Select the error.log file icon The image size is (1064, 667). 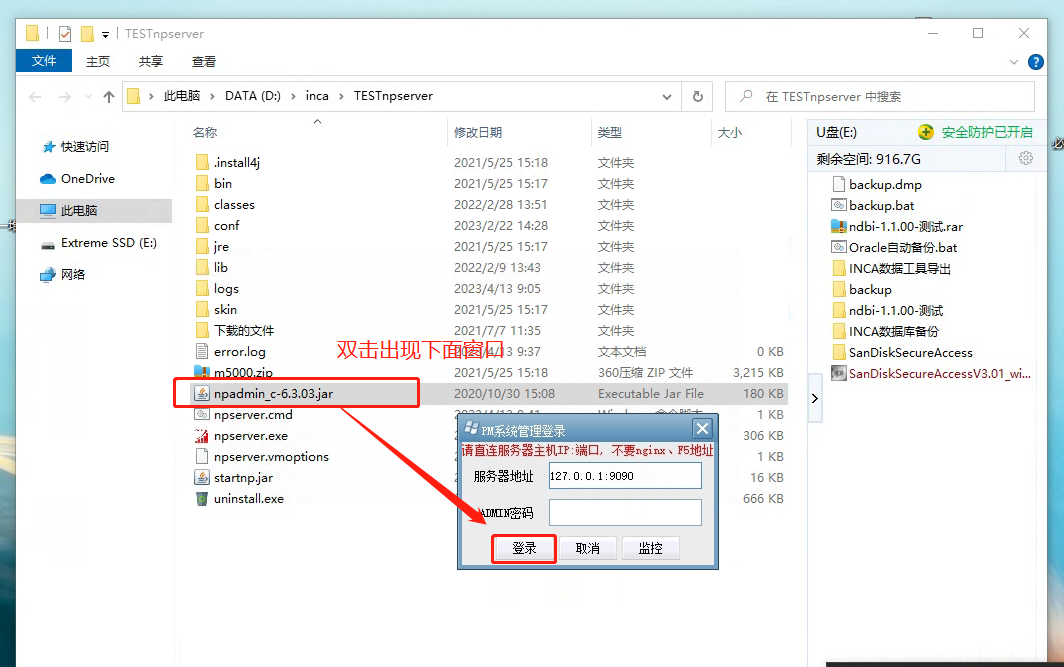202,351
